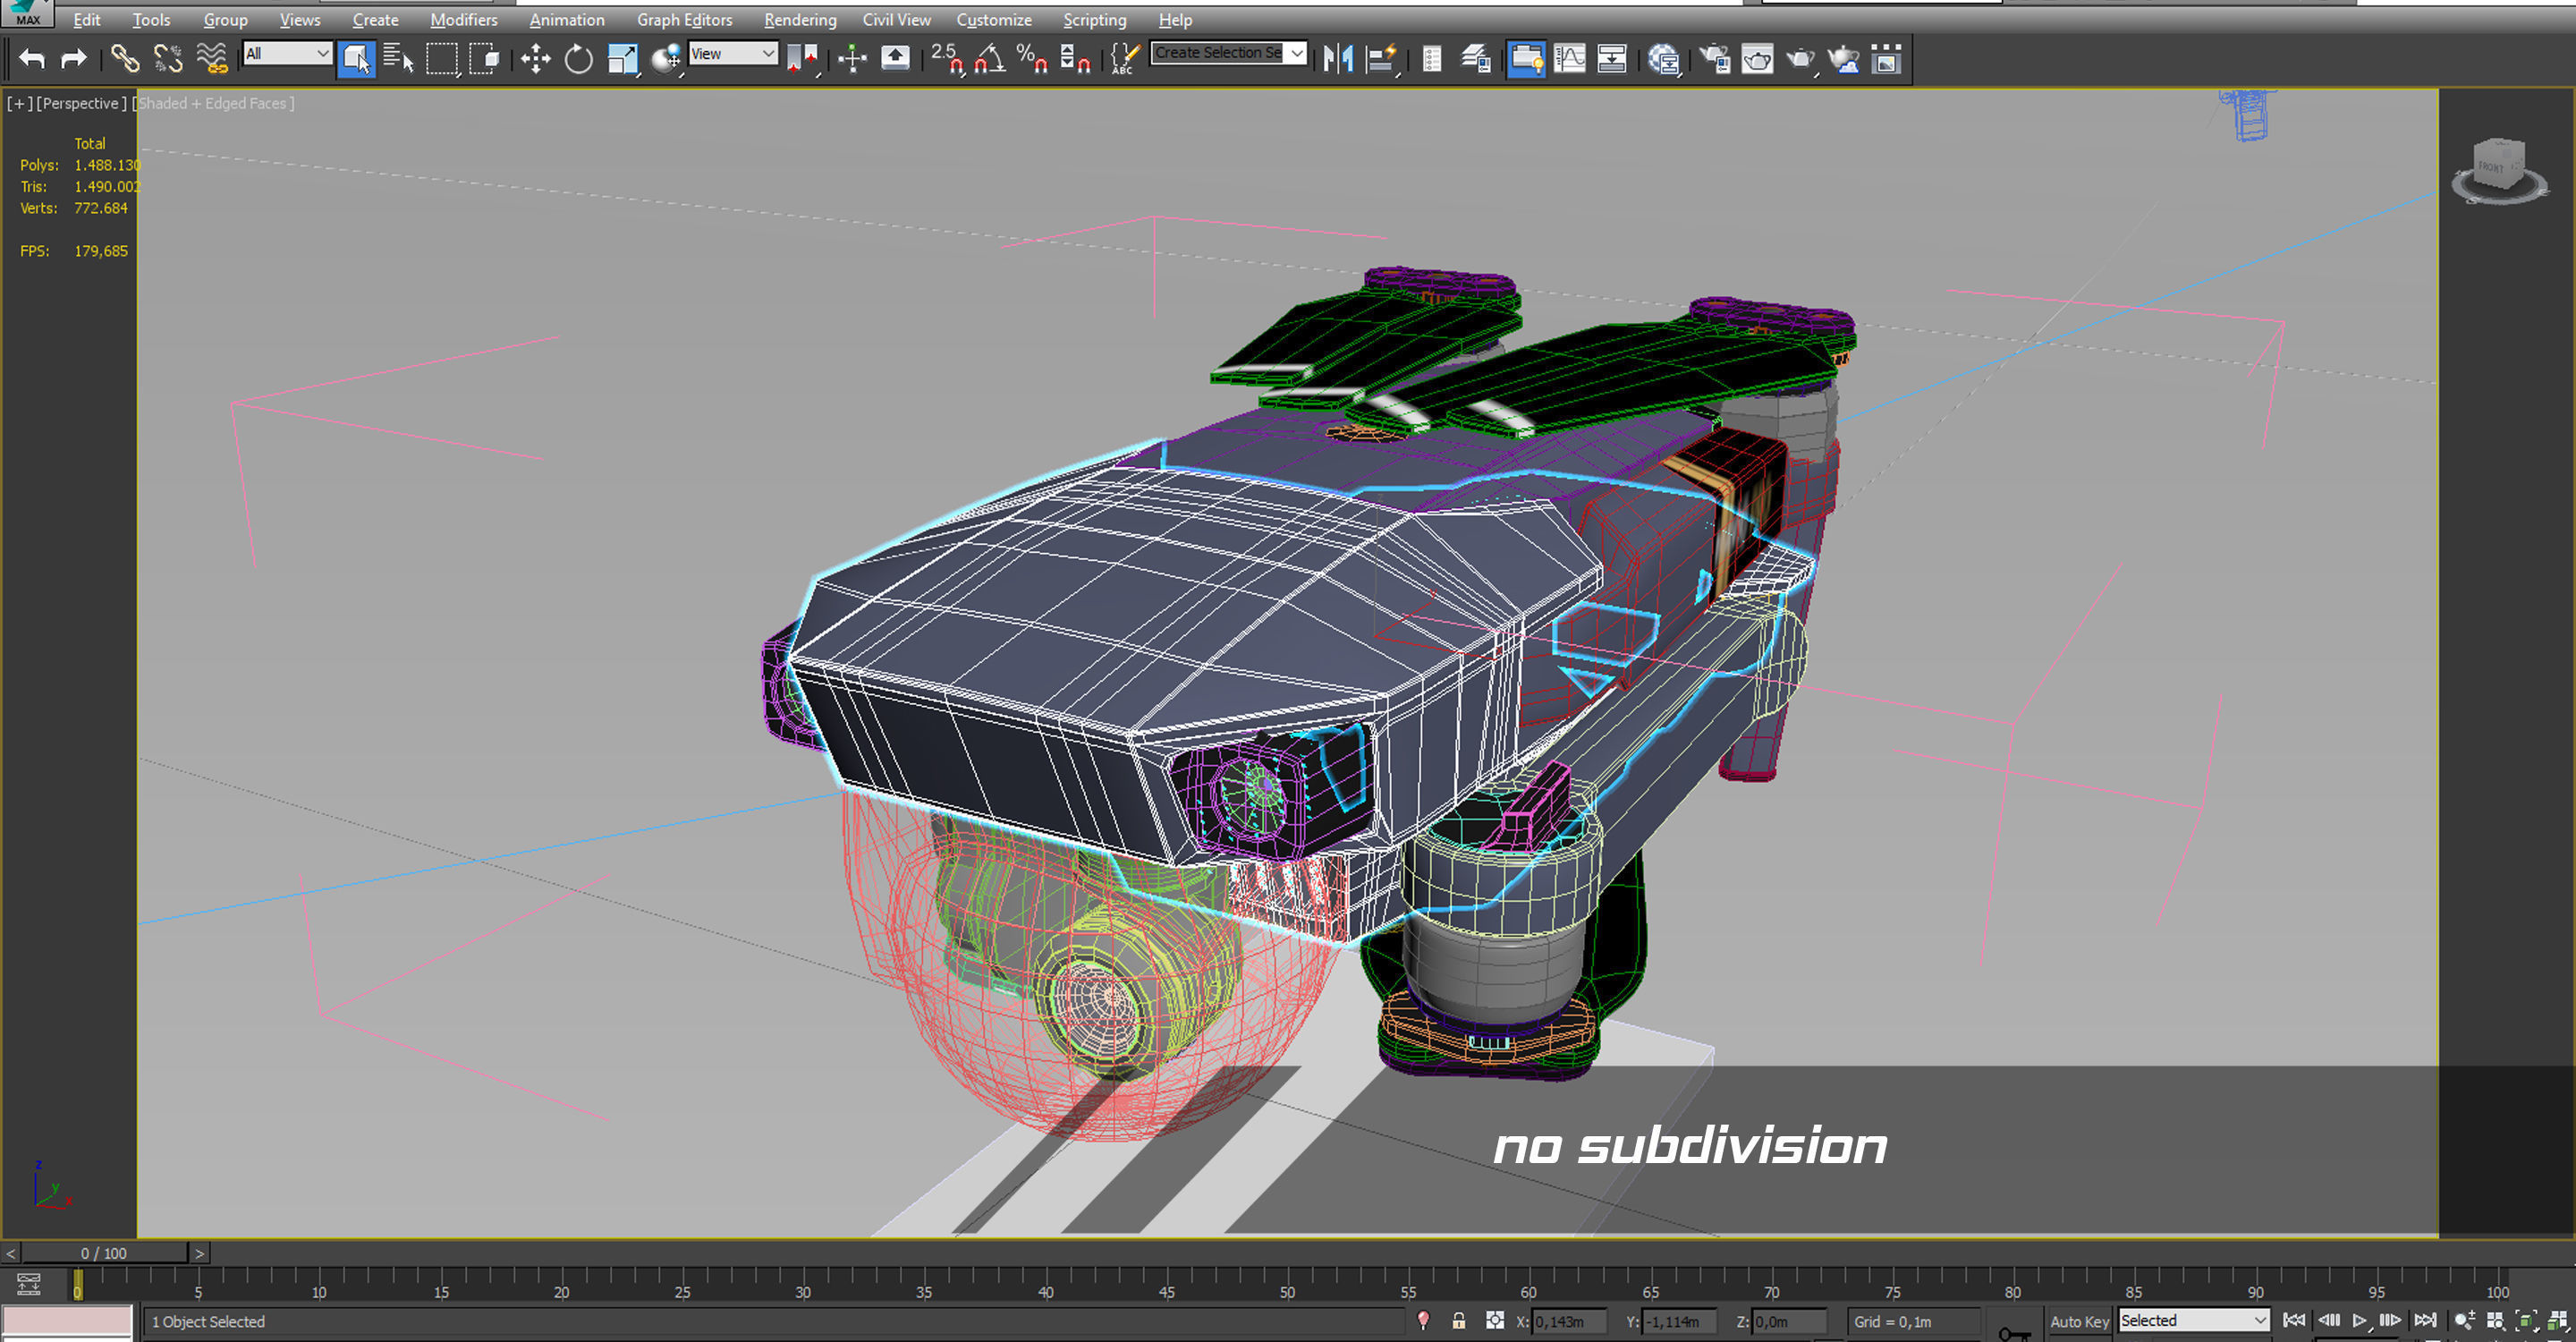The width and height of the screenshot is (2576, 1342).
Task: Toggle Selection Lock padlock icon
Action: [1458, 1321]
